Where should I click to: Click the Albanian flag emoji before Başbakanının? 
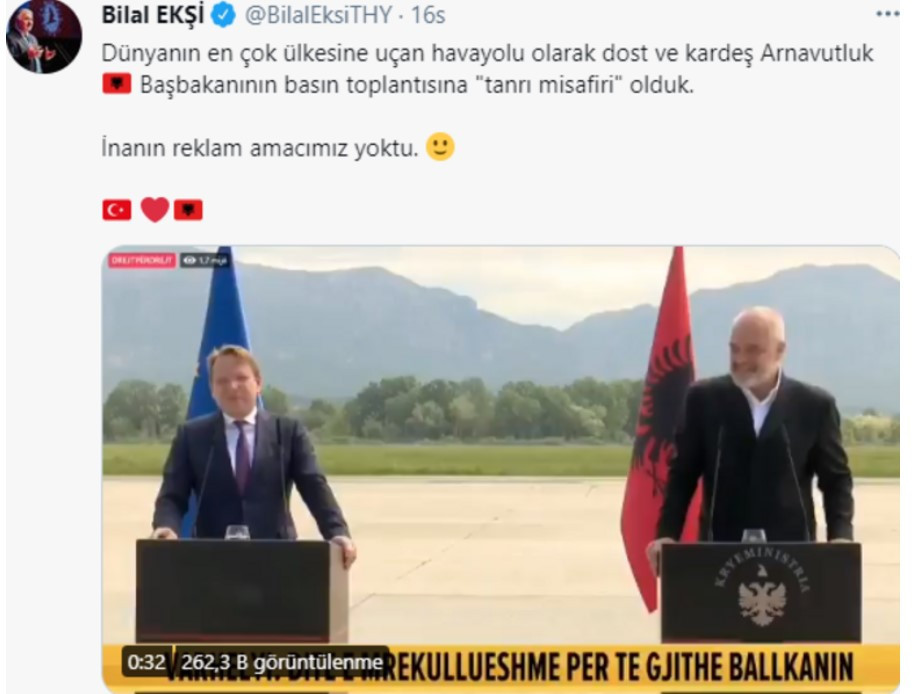117,84
